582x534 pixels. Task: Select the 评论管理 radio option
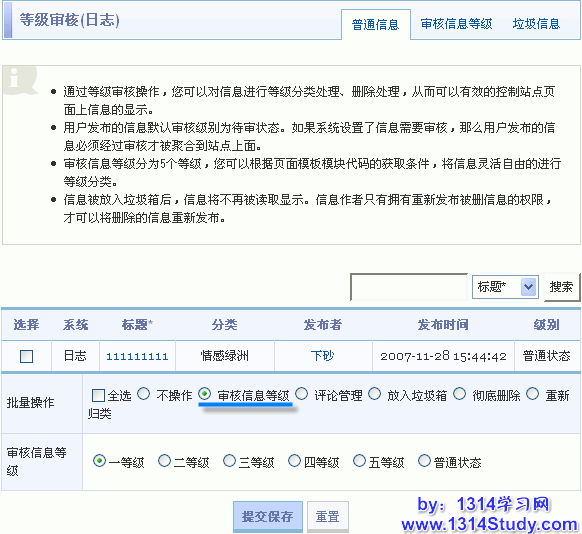(302, 394)
